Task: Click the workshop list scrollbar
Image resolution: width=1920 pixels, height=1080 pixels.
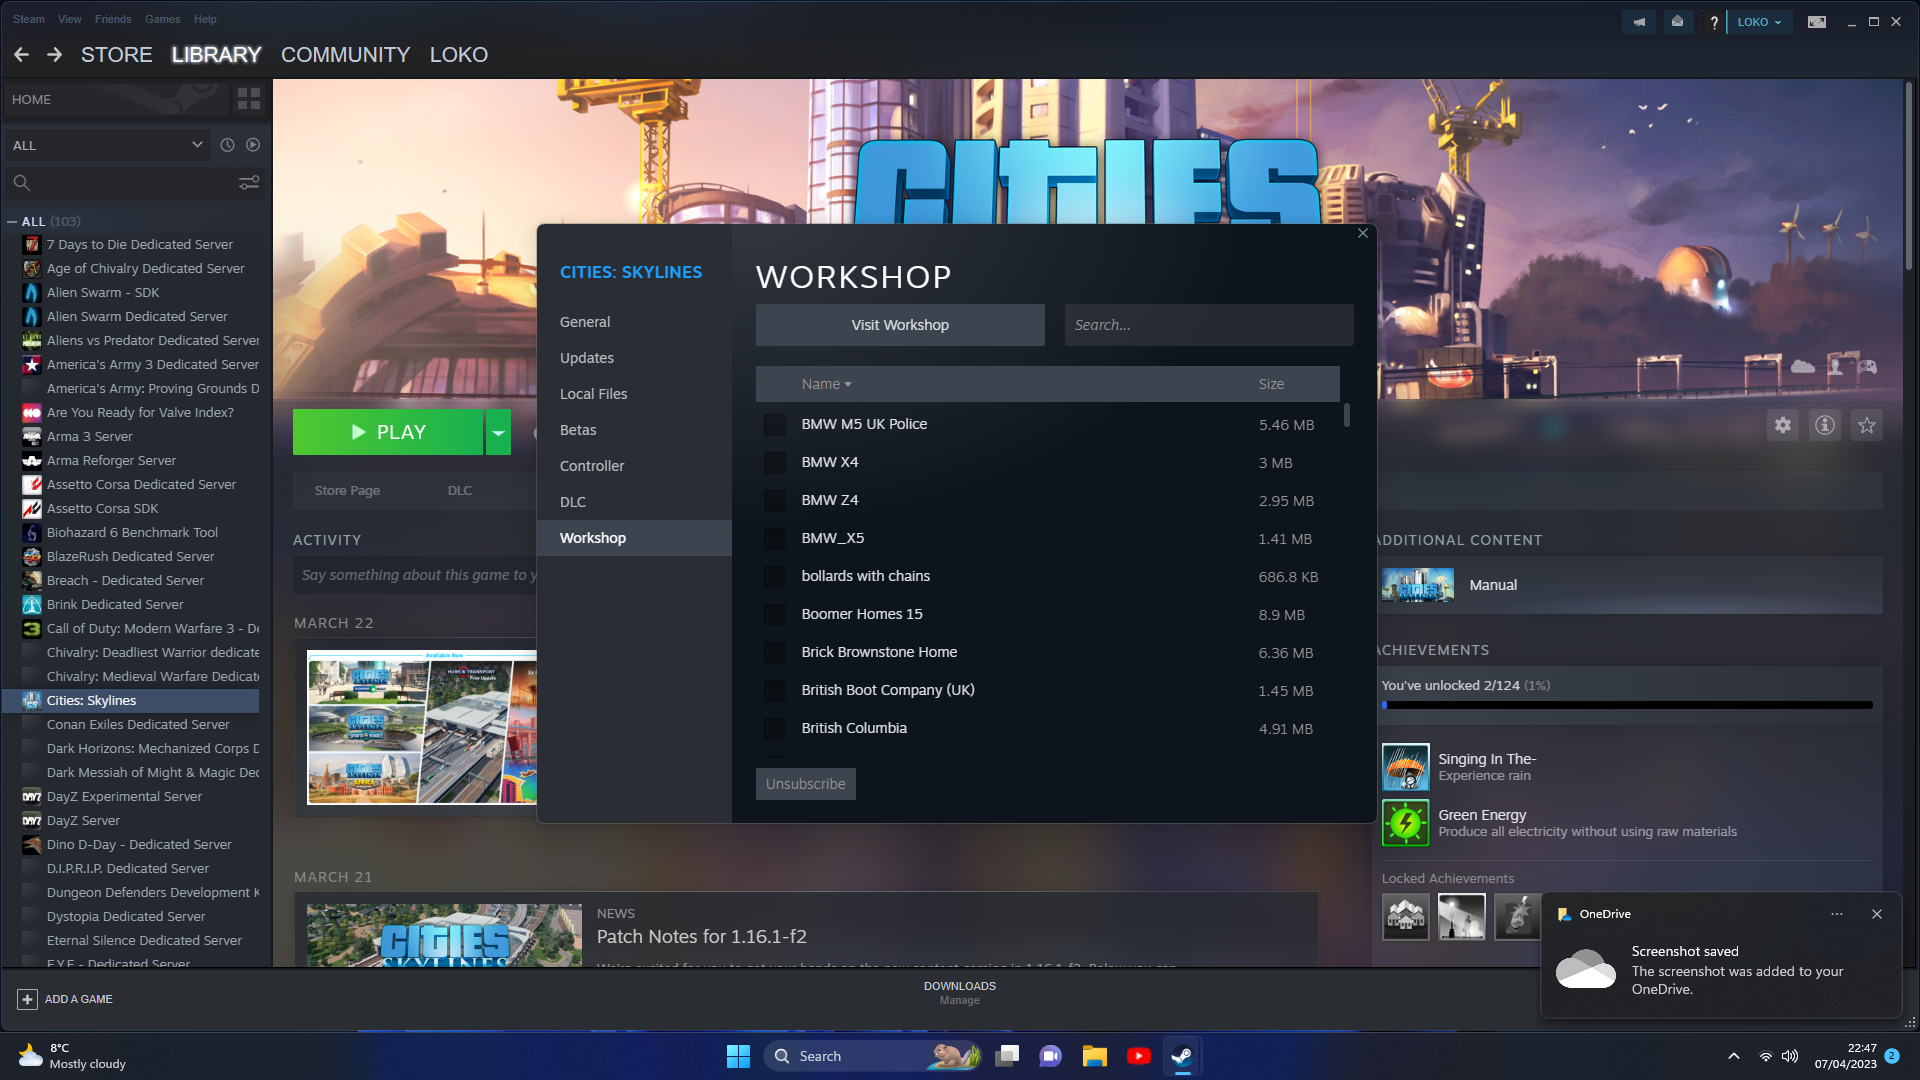Action: click(1347, 415)
